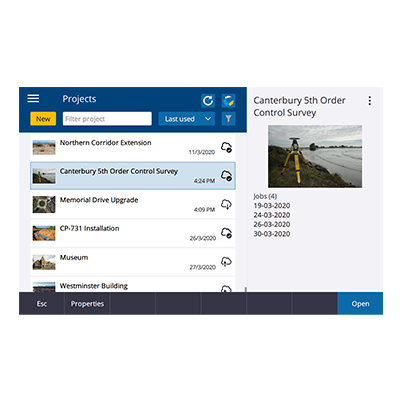Viewport: 400px width, 400px height.
Task: Click the CP-731 Installation thumbnail
Action: [44, 233]
